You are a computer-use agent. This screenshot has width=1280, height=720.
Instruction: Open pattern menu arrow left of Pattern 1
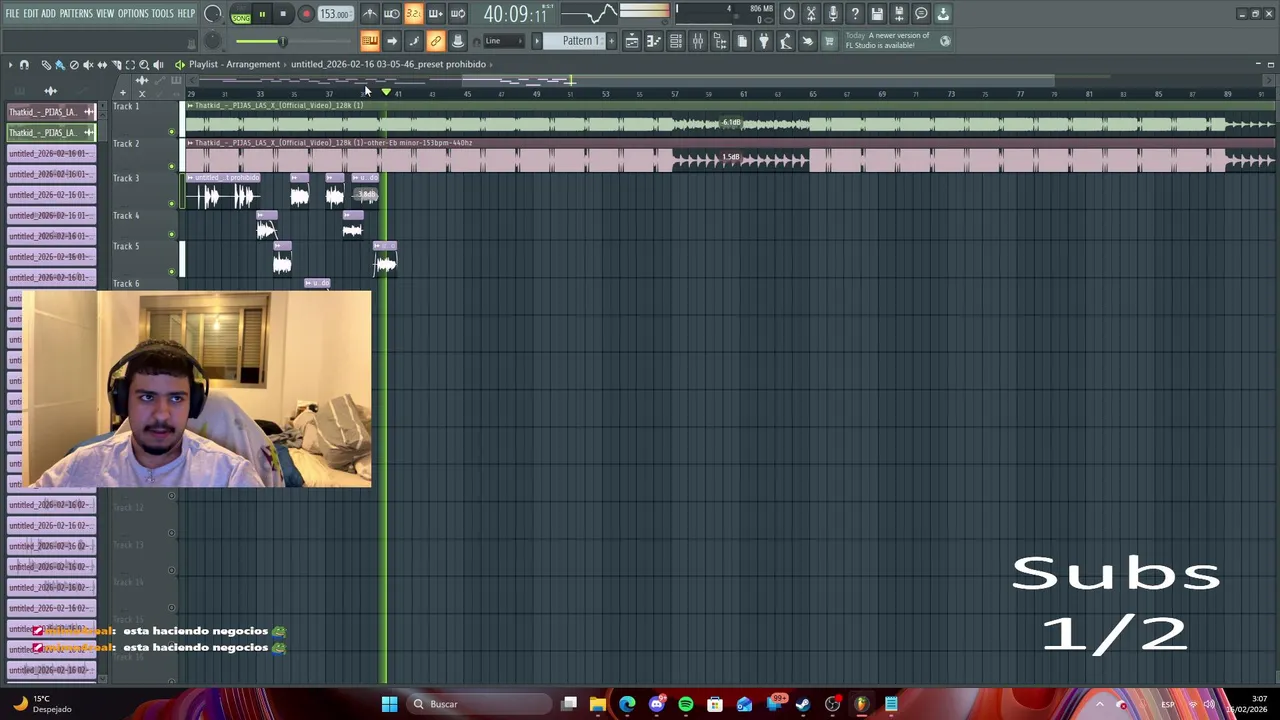pyautogui.click(x=537, y=41)
